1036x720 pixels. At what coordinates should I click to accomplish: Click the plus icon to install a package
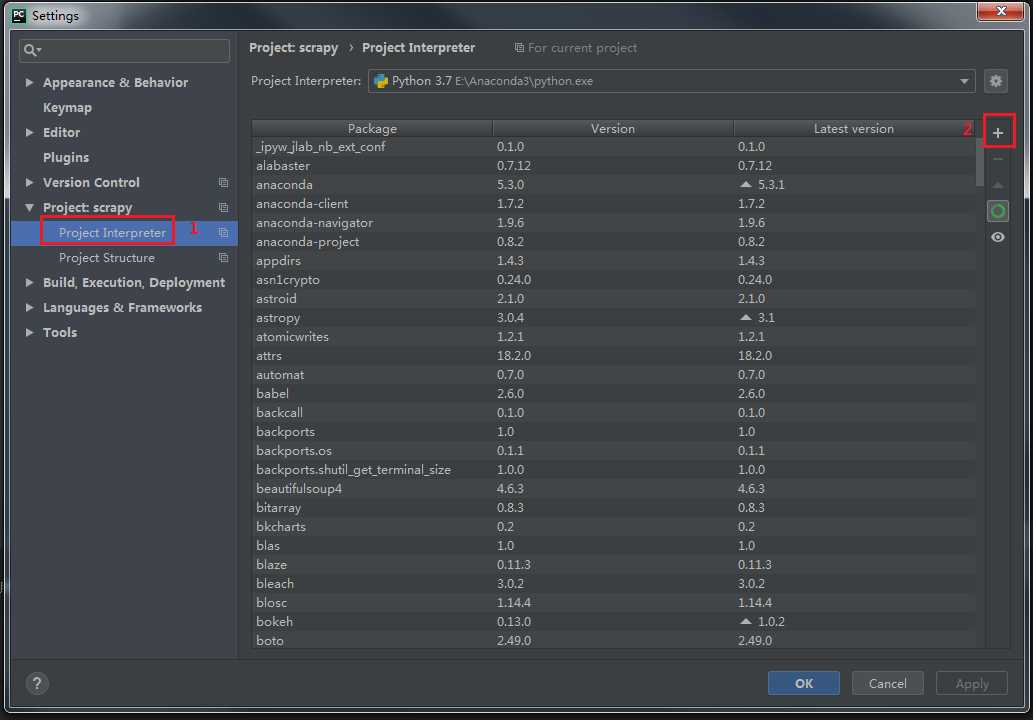998,133
